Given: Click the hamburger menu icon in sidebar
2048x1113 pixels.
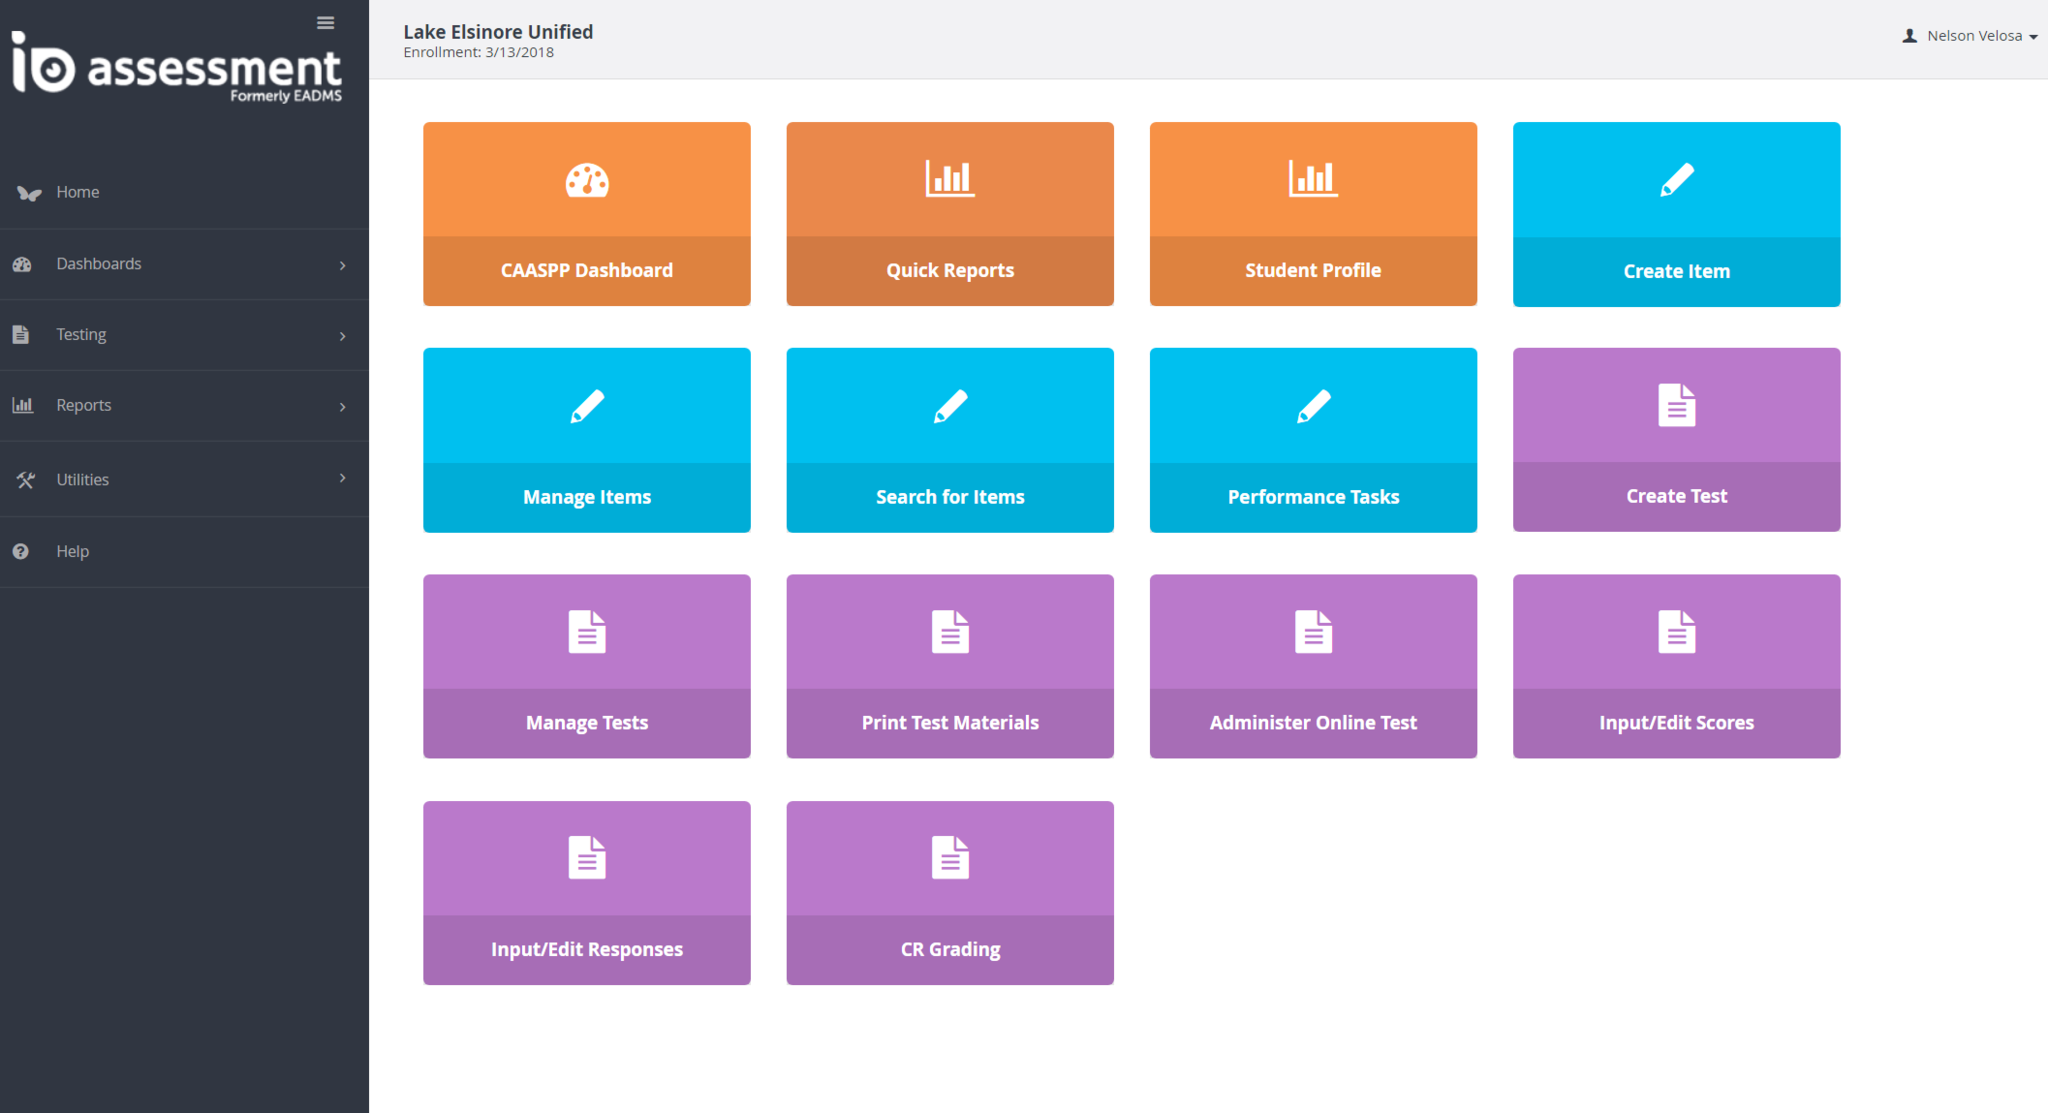Looking at the screenshot, I should coord(325,23).
